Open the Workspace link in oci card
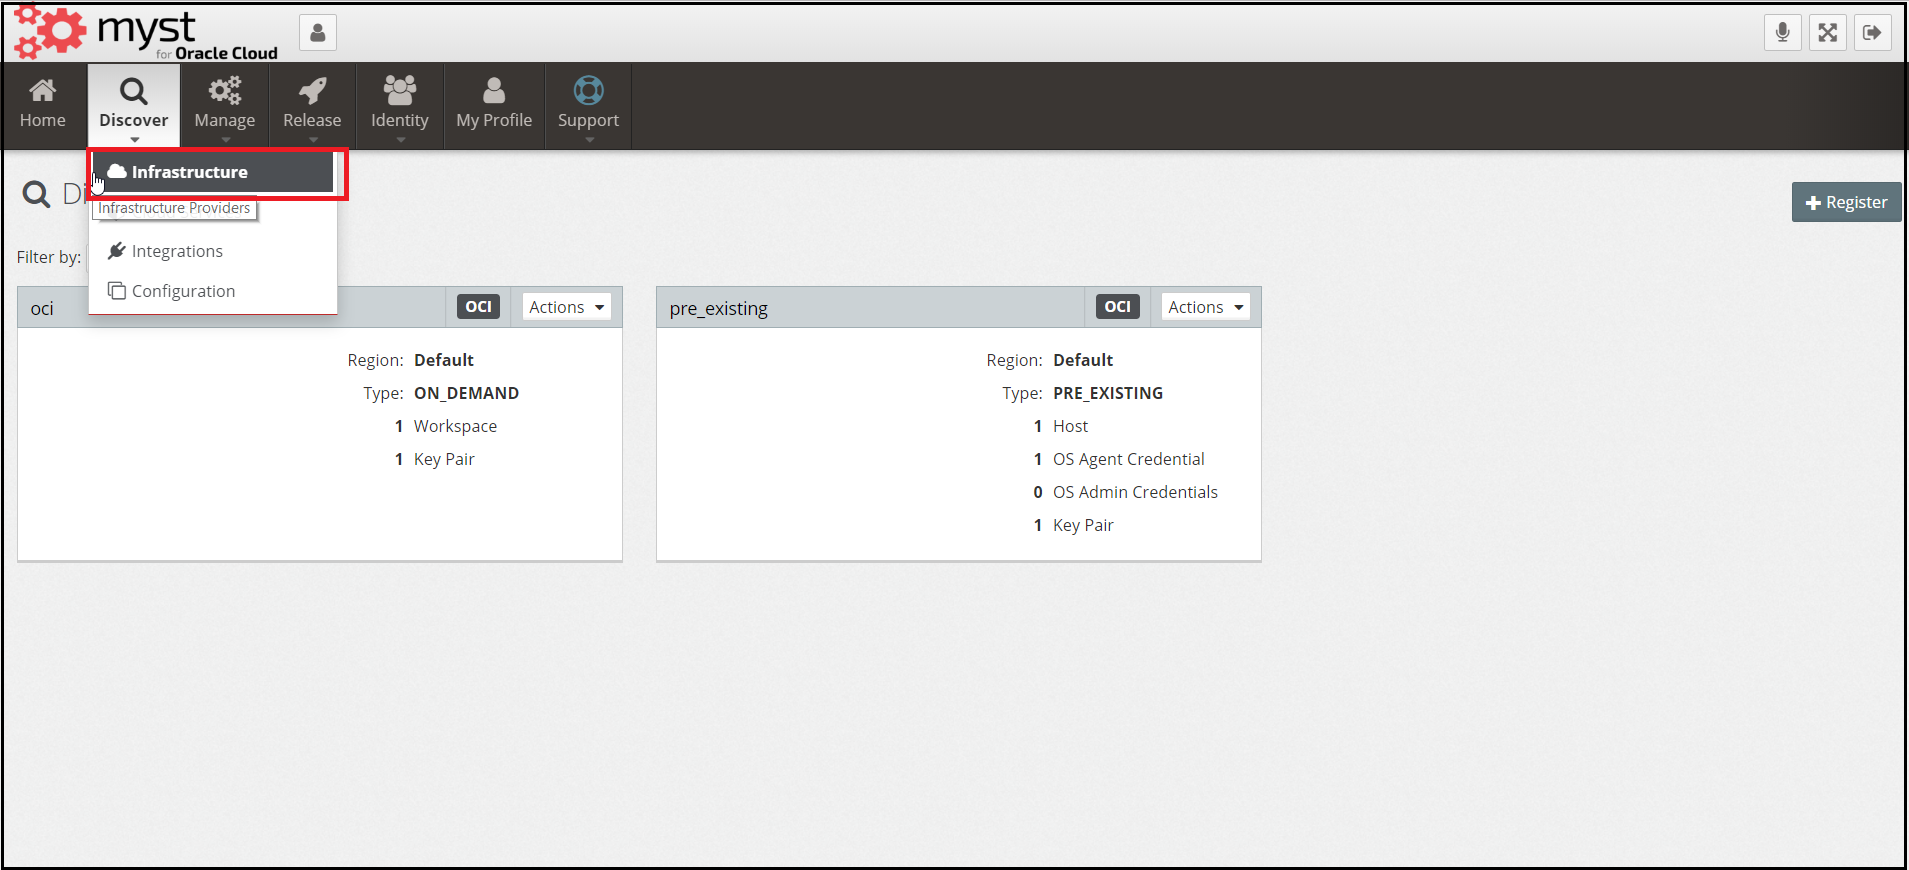Screen dimensions: 1909x870 pos(455,426)
